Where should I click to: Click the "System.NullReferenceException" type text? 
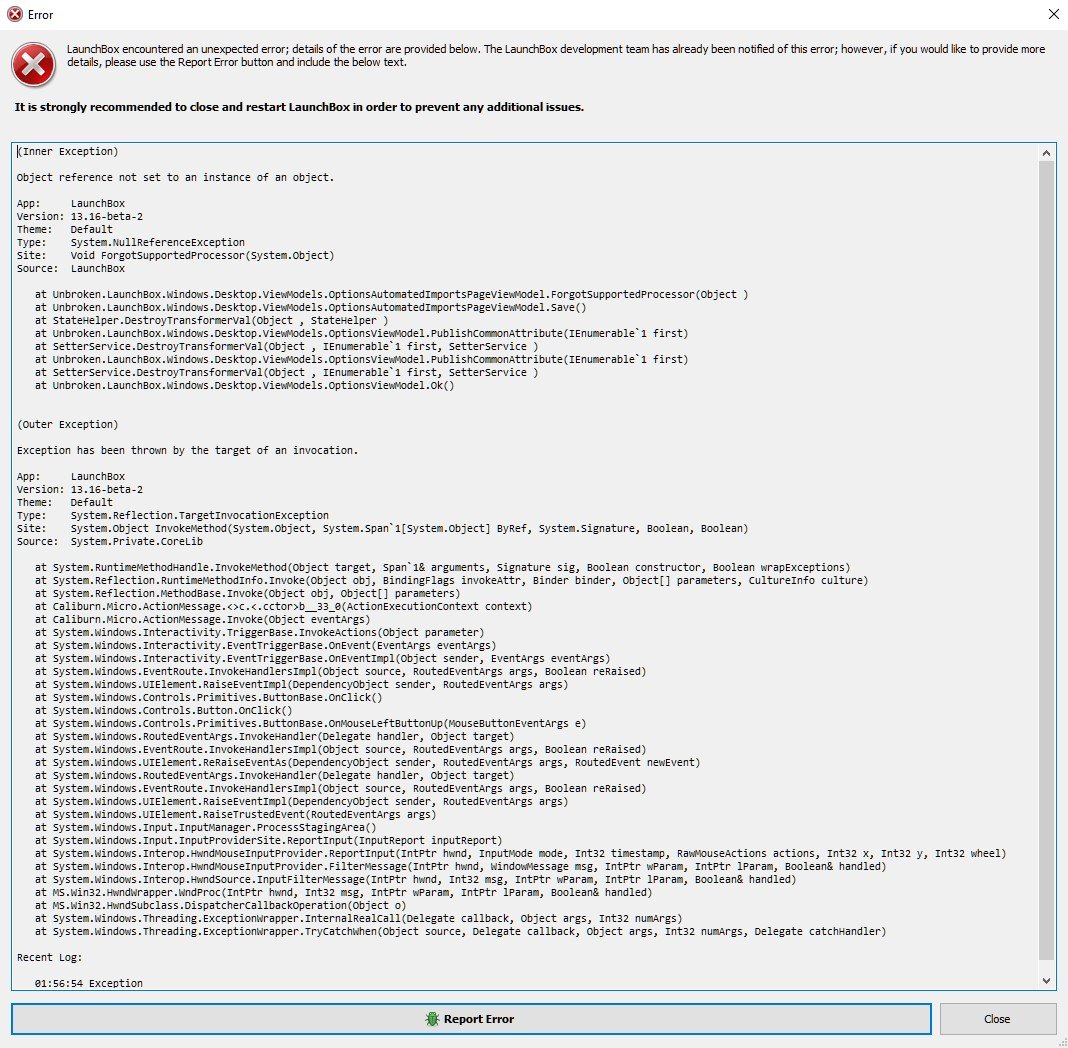tap(157, 242)
